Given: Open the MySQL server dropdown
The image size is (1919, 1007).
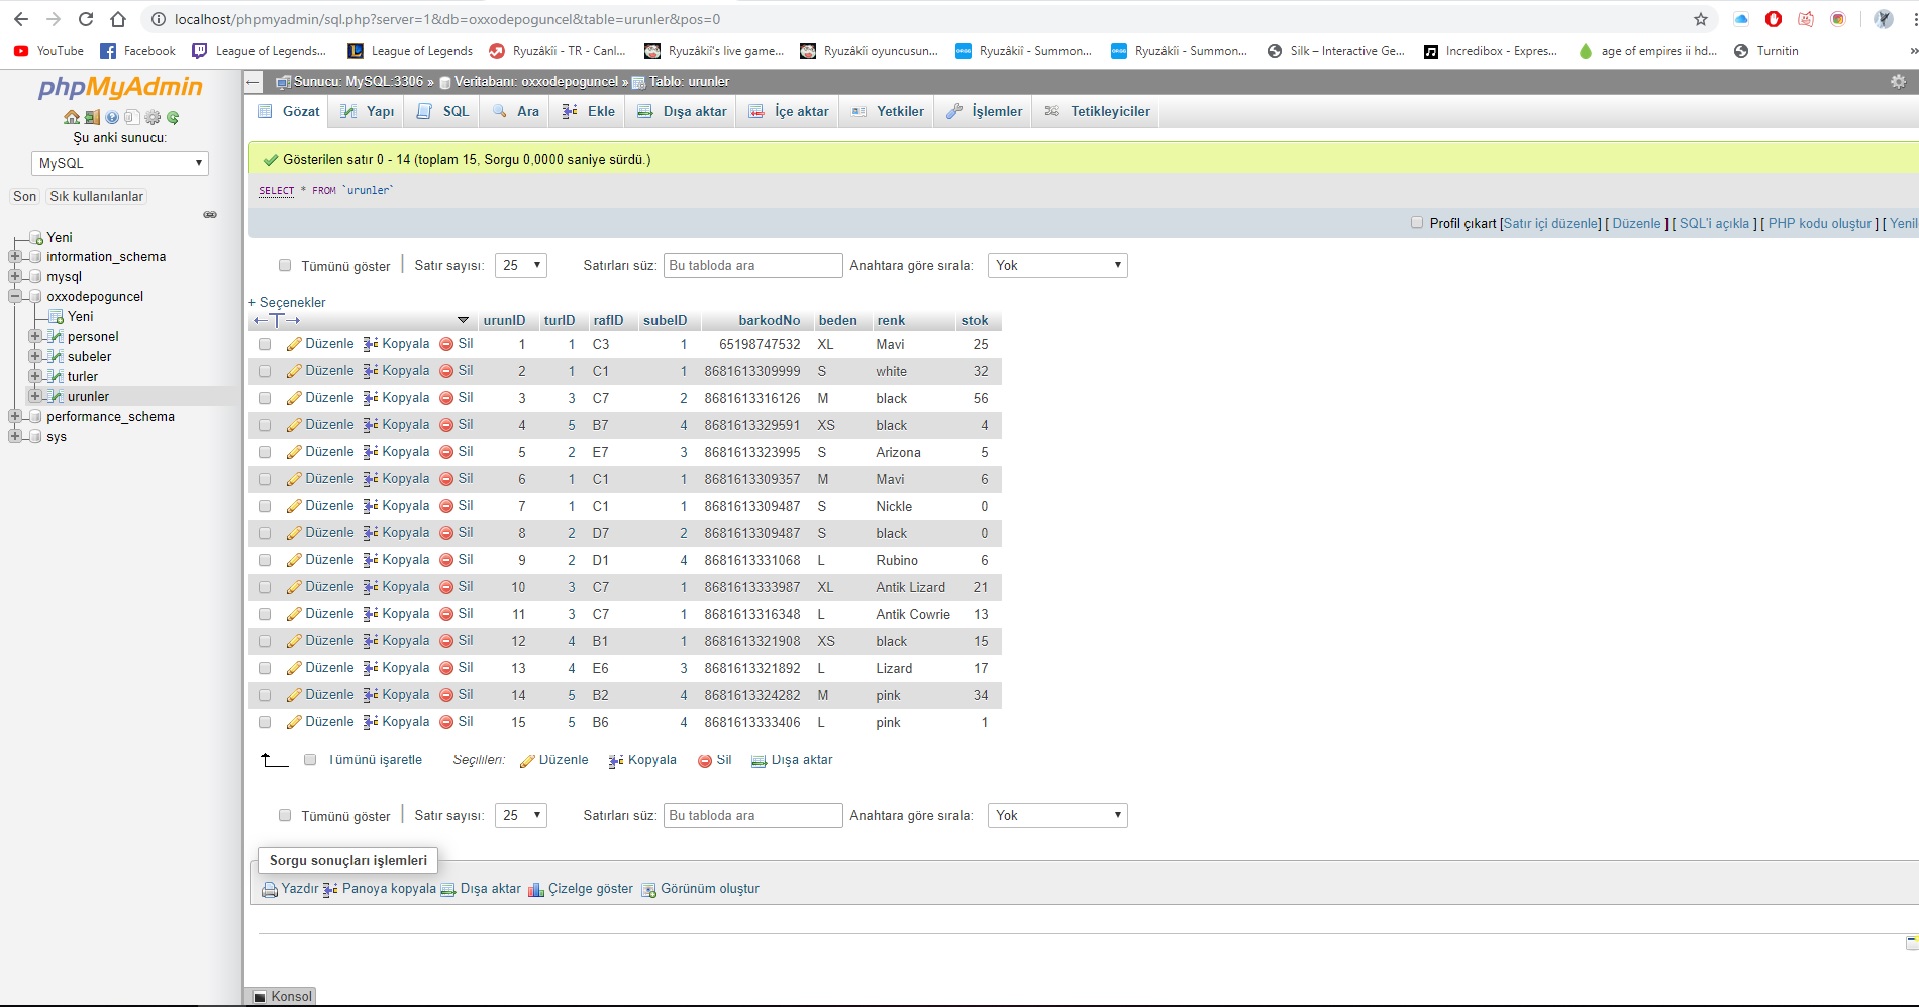Looking at the screenshot, I should point(120,163).
